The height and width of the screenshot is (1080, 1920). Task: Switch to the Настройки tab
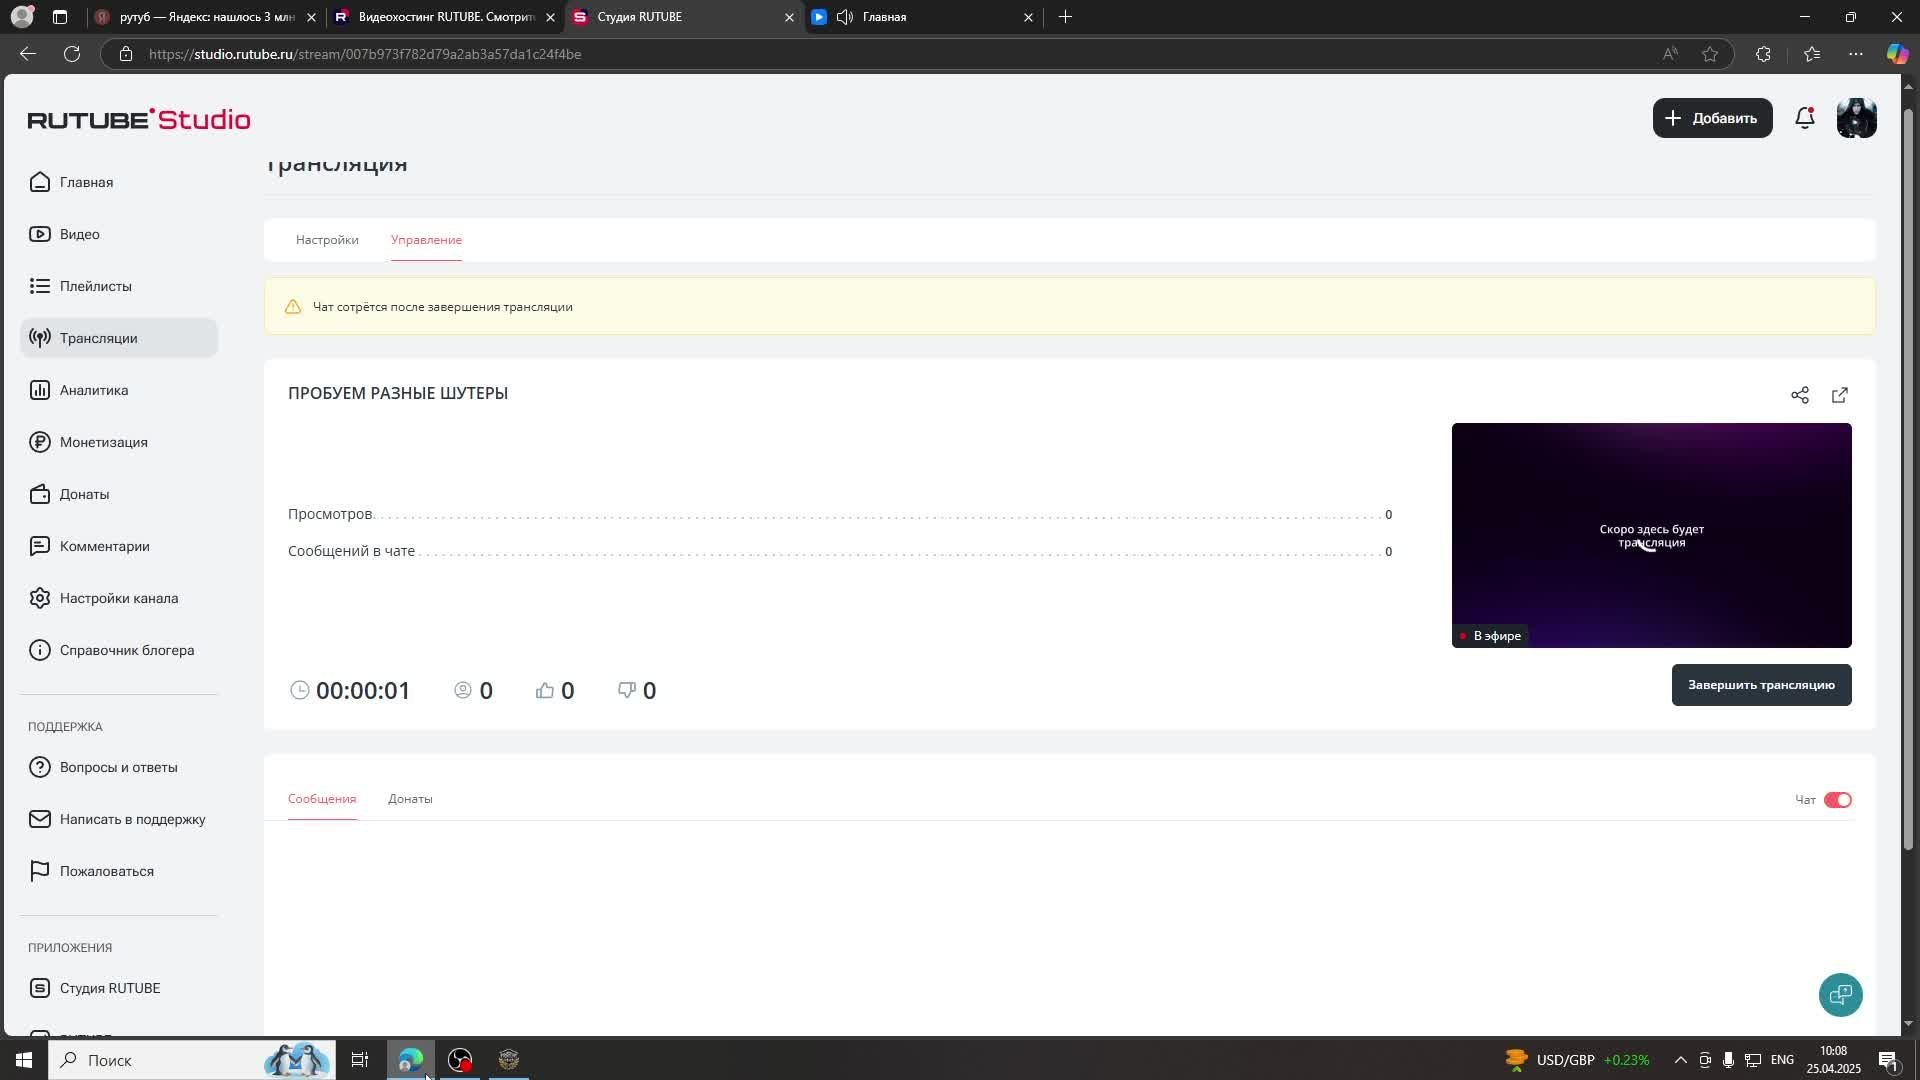pyautogui.click(x=327, y=240)
